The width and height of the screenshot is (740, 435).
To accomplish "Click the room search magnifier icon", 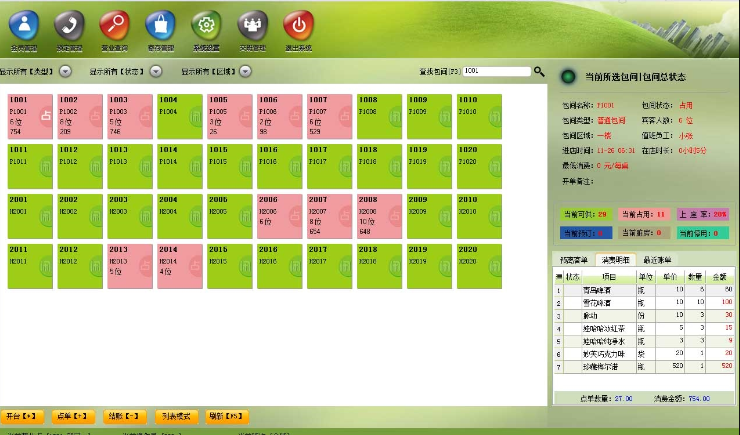I will [539, 72].
